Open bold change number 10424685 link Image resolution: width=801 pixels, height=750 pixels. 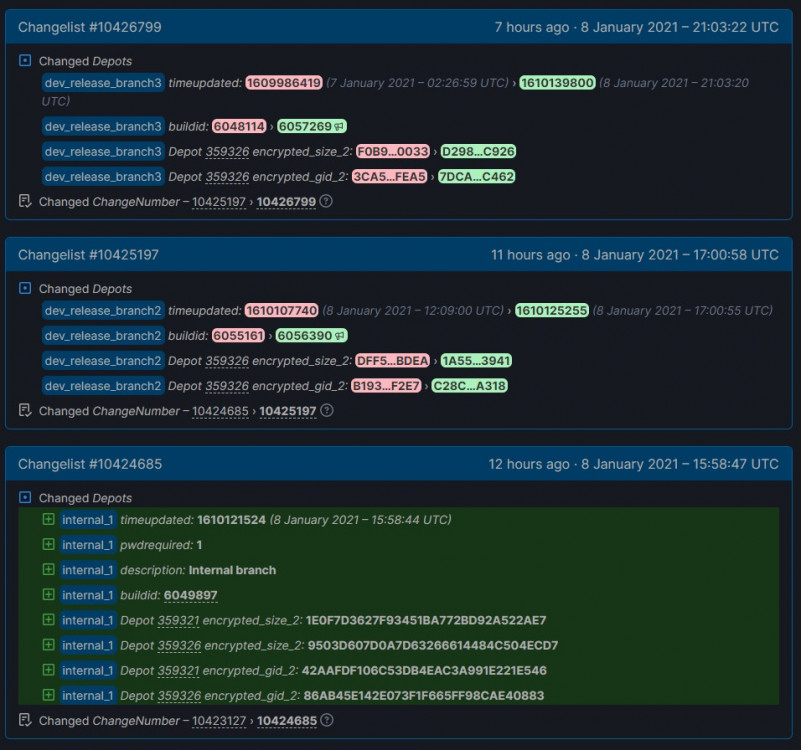point(287,721)
